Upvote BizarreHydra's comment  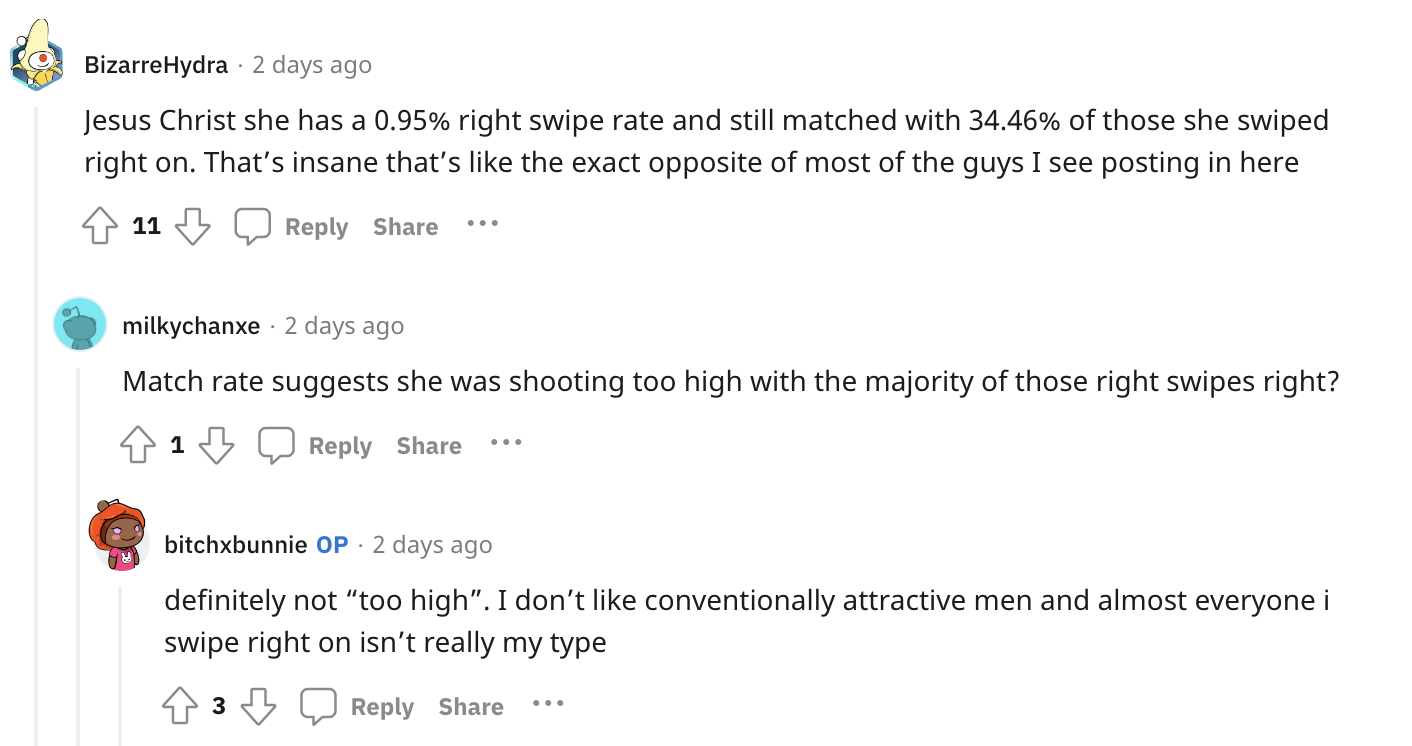coord(100,227)
